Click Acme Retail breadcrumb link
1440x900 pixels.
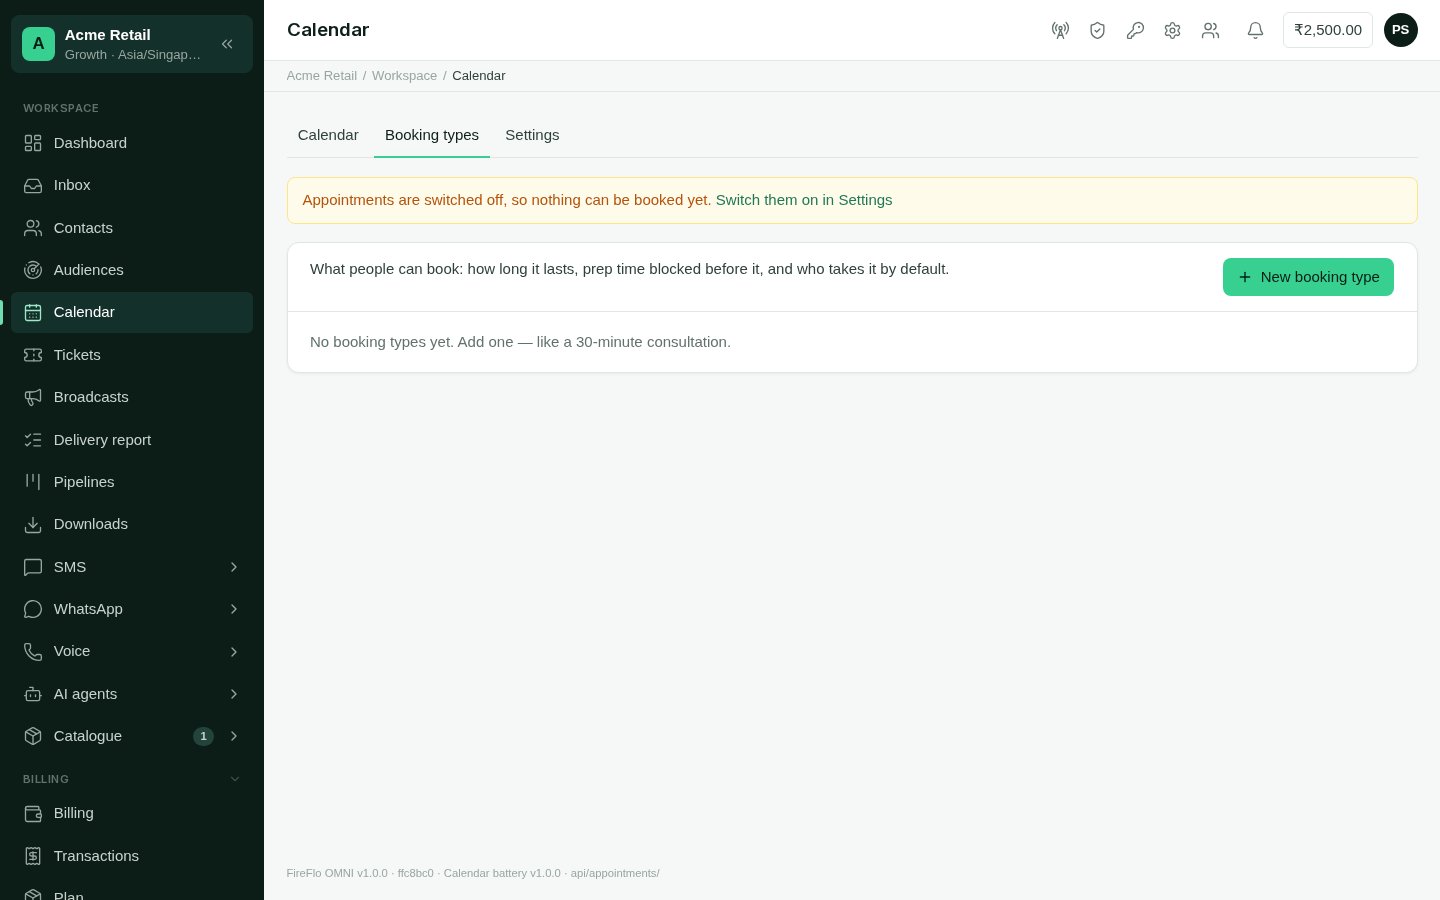pos(322,76)
